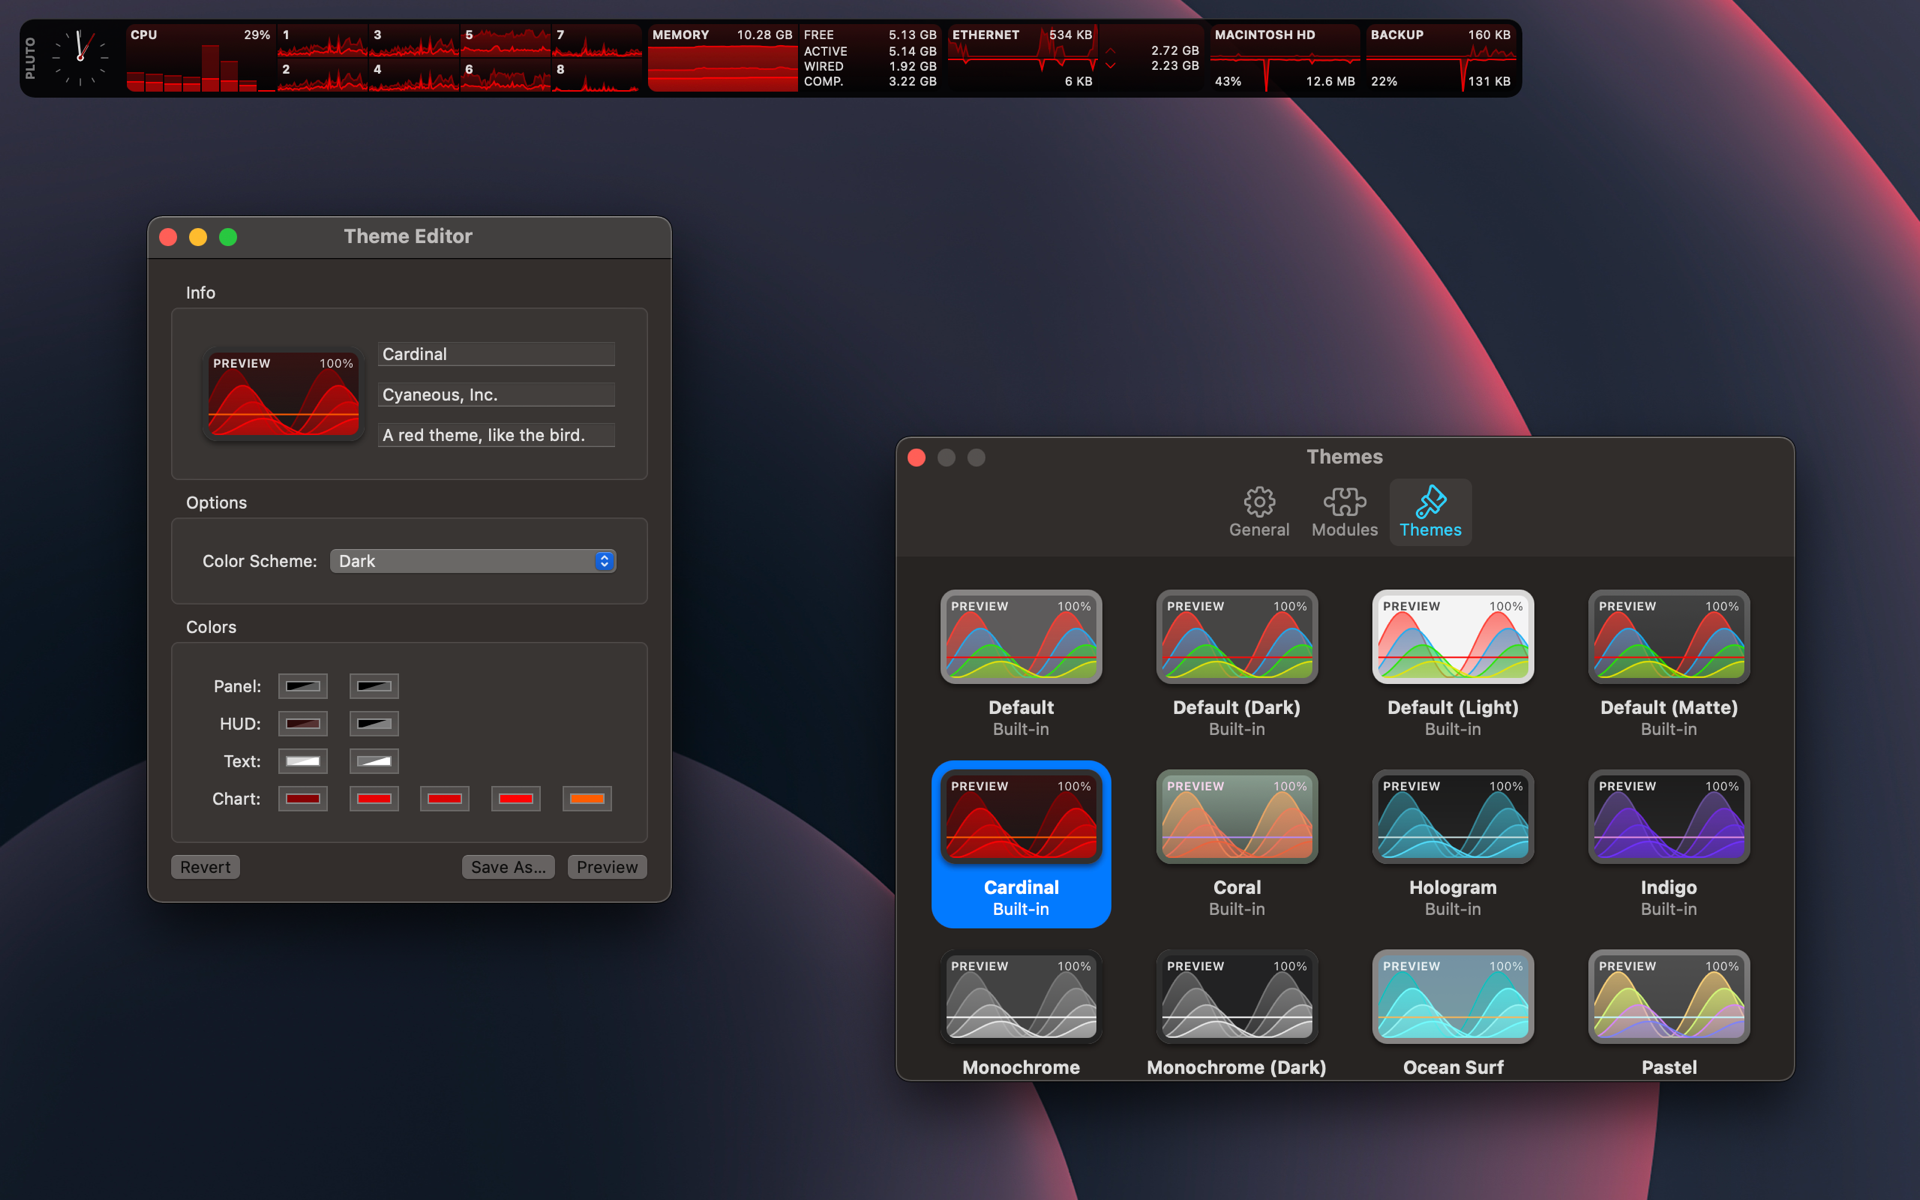Image resolution: width=1920 pixels, height=1200 pixels.
Task: Click the first HUD color swatch
Action: (x=303, y=723)
